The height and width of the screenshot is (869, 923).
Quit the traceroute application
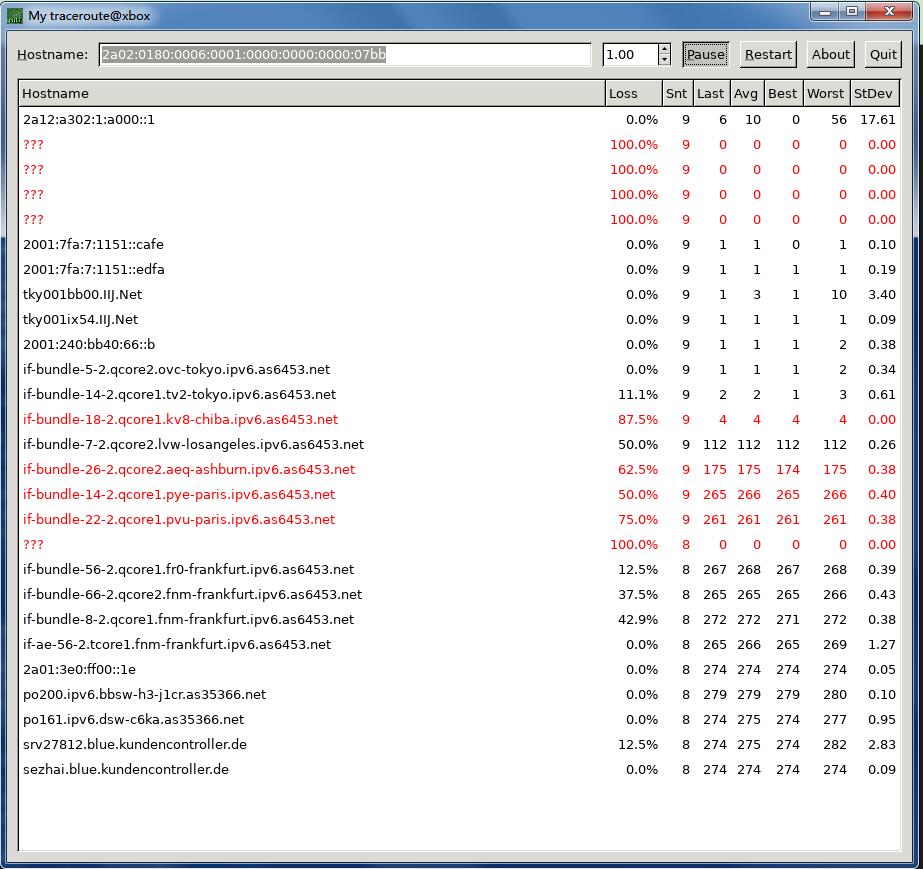(x=883, y=55)
